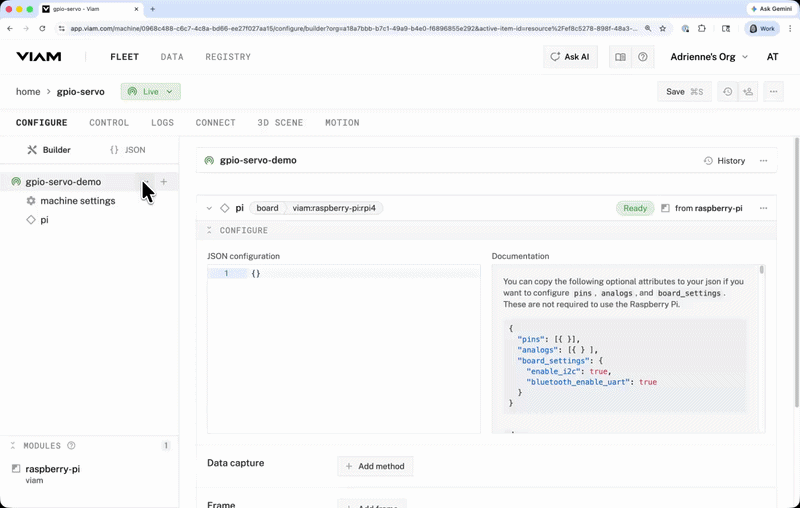Click the Ask Gemini button
This screenshot has width=800, height=508.
pos(771,9)
